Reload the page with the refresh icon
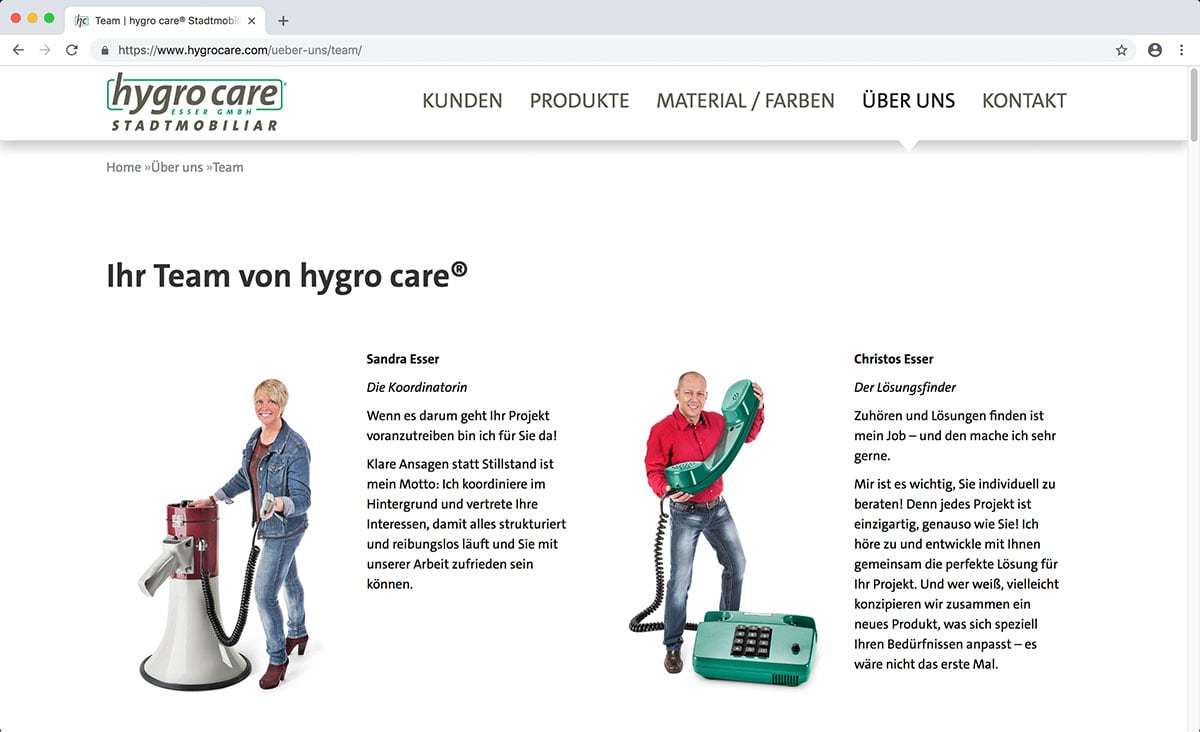 pyautogui.click(x=72, y=50)
